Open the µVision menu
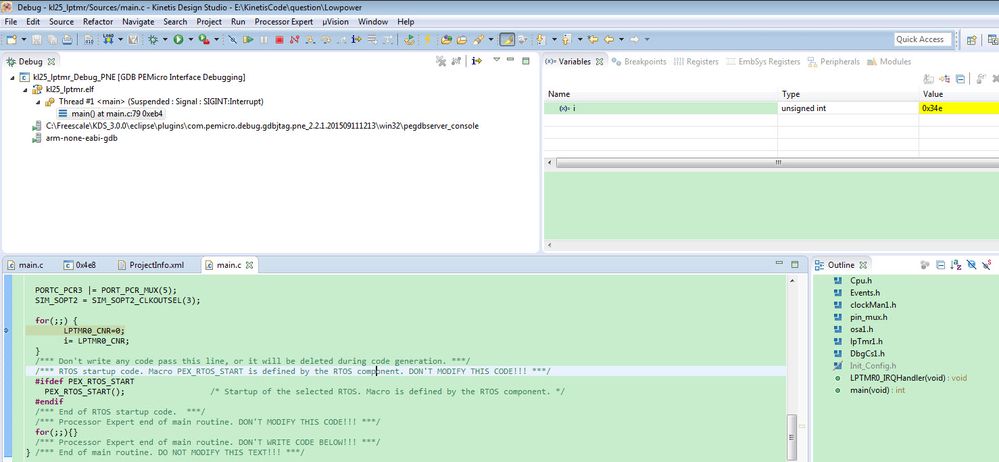The height and width of the screenshot is (462, 999). (x=335, y=22)
